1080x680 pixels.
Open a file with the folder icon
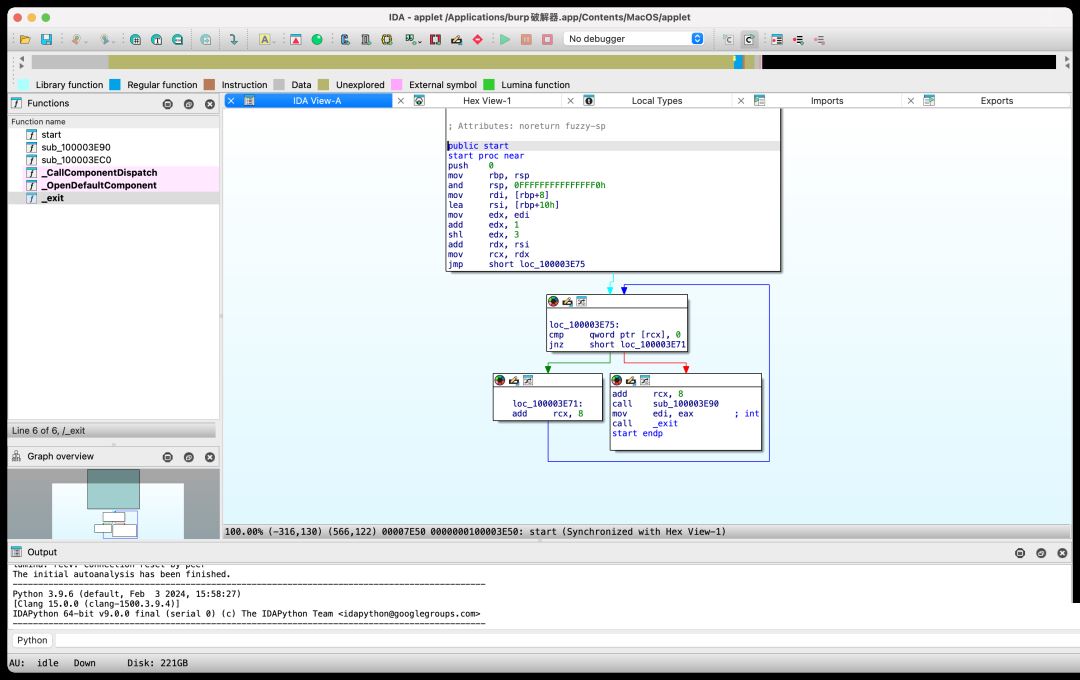(x=25, y=39)
